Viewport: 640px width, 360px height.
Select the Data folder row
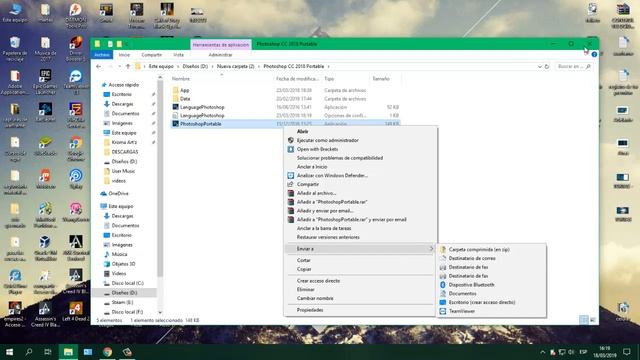click(285, 99)
